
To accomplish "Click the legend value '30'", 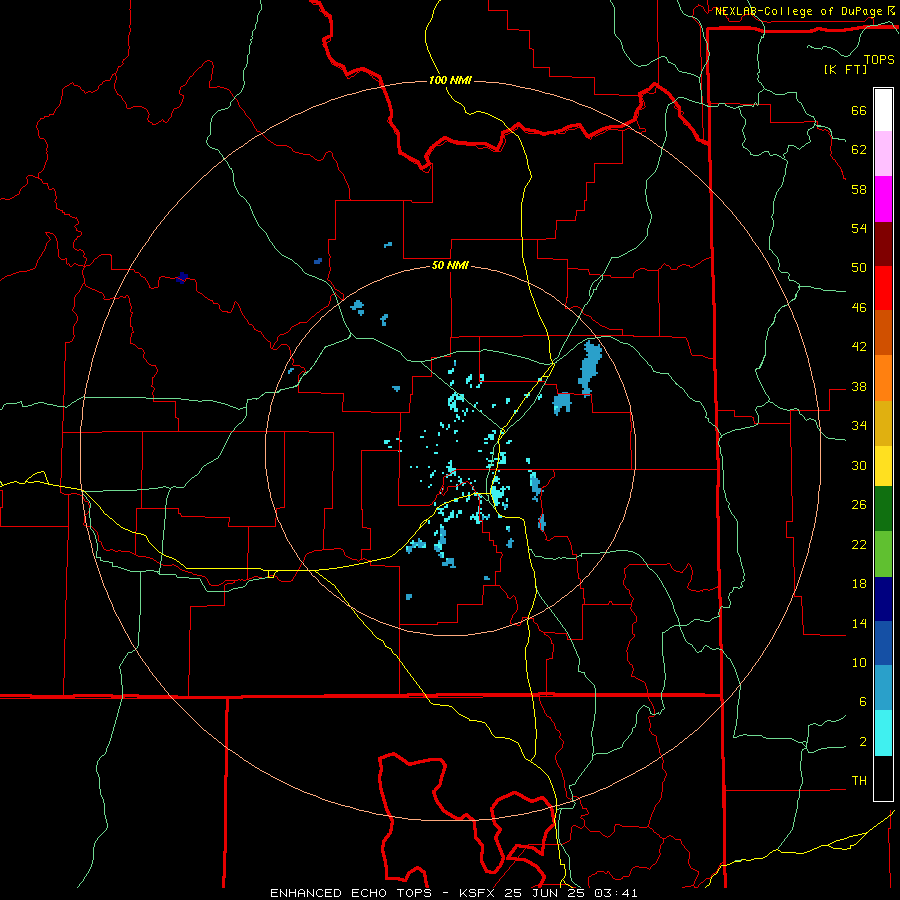I will click(x=859, y=465).
